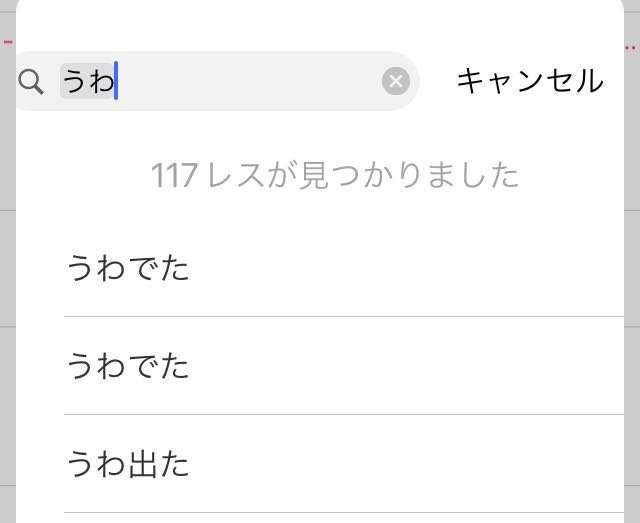Click the highlighted うわ text in search bar

pos(88,81)
